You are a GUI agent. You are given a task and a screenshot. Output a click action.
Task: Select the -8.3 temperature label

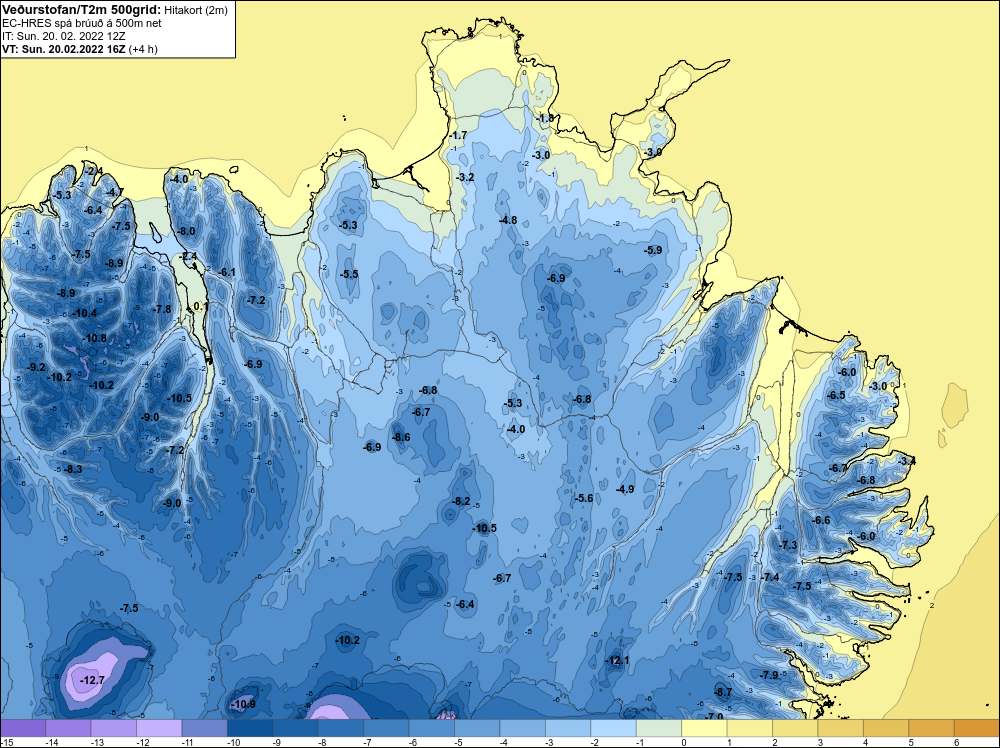pyautogui.click(x=73, y=469)
